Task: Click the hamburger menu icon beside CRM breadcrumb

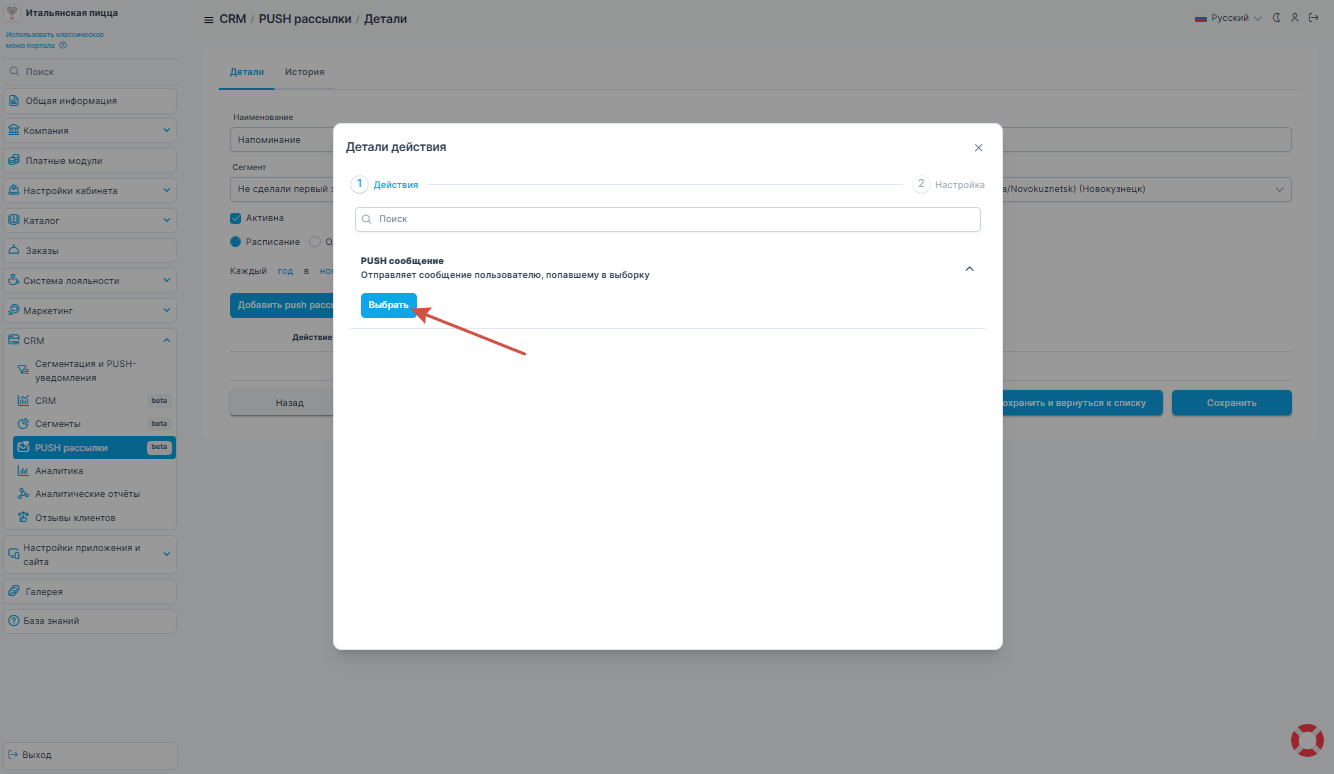Action: (208, 20)
